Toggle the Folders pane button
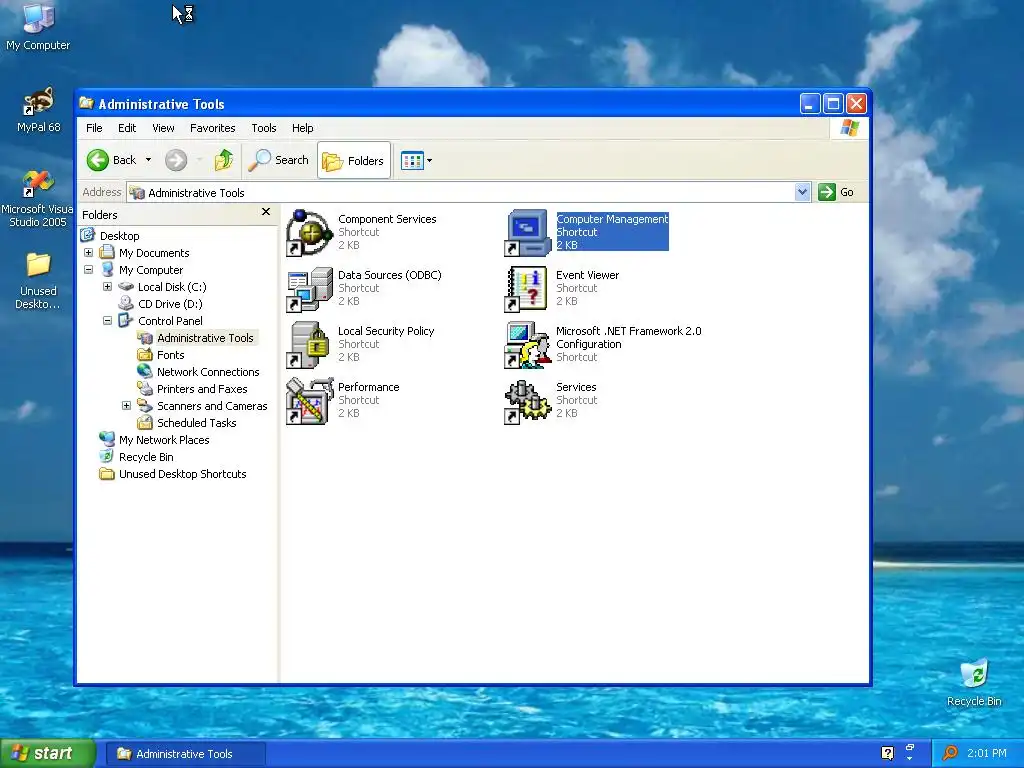 coord(354,160)
